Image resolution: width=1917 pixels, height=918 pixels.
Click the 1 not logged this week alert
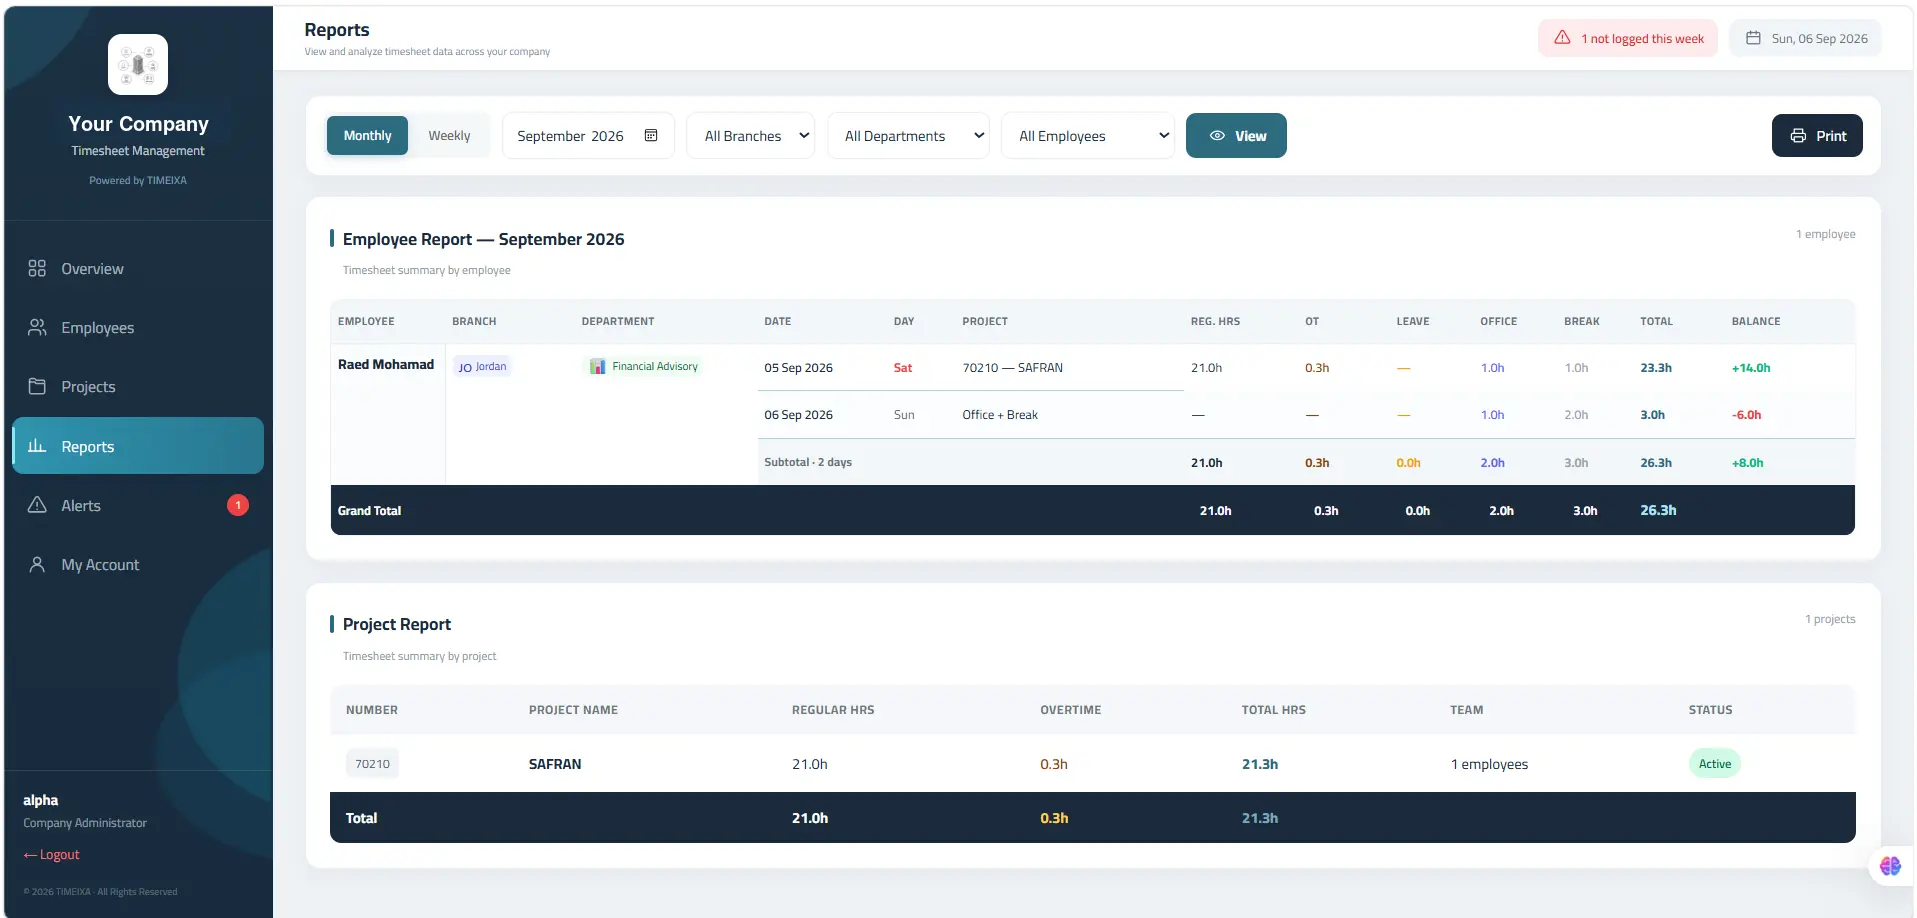(x=1628, y=38)
